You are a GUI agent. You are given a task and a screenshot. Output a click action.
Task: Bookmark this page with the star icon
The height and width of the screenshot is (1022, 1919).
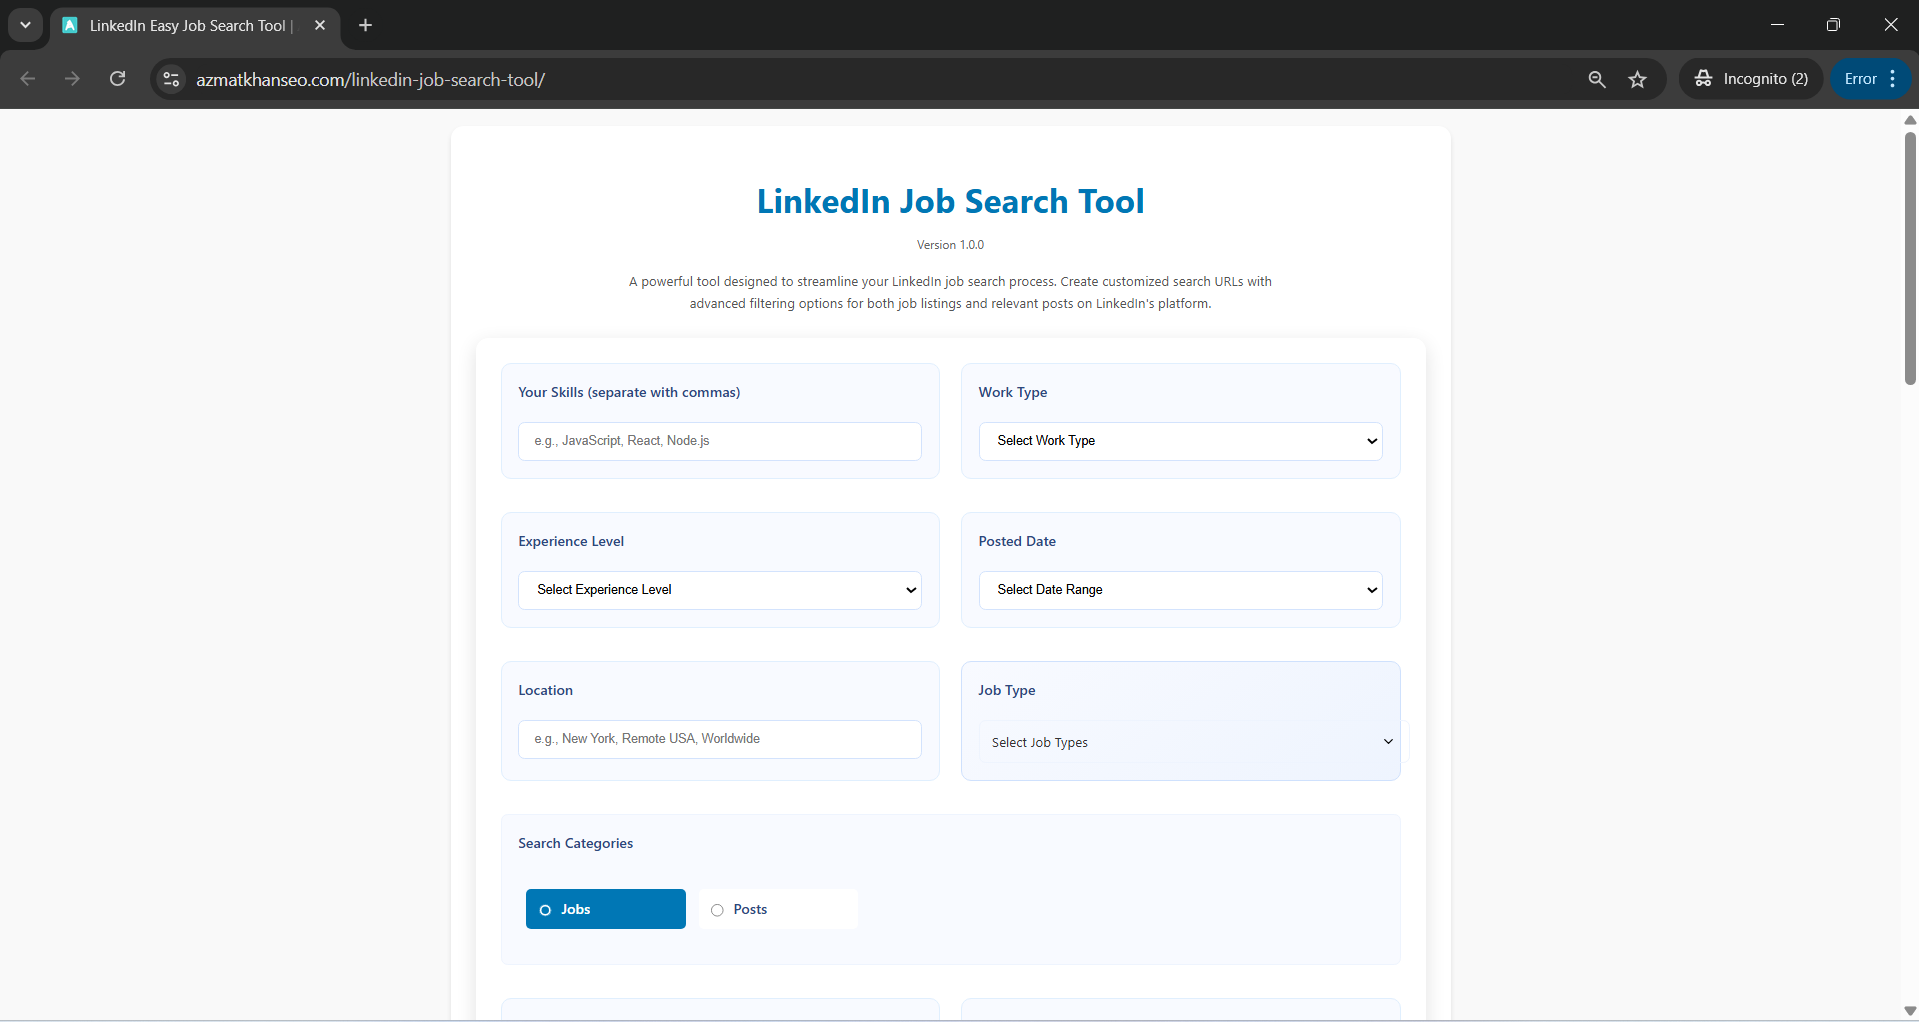coord(1637,79)
